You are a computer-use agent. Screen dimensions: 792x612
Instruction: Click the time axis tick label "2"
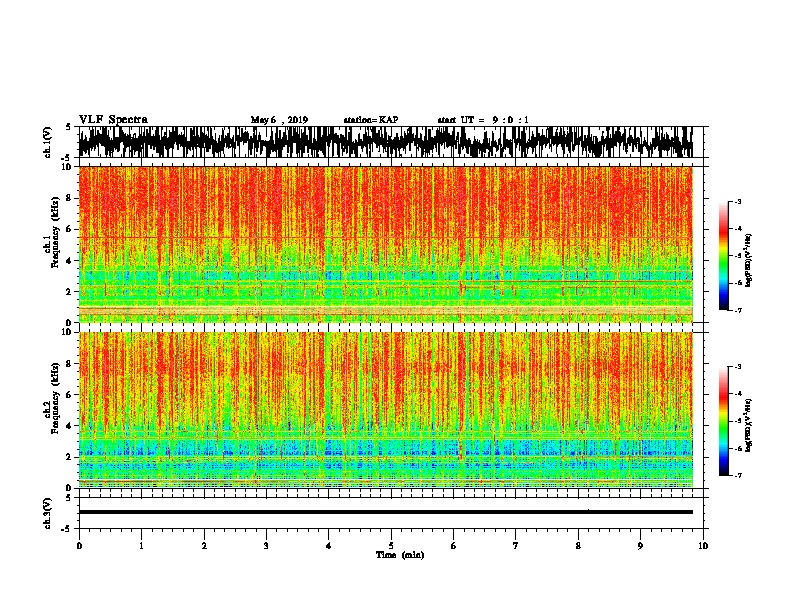point(204,546)
